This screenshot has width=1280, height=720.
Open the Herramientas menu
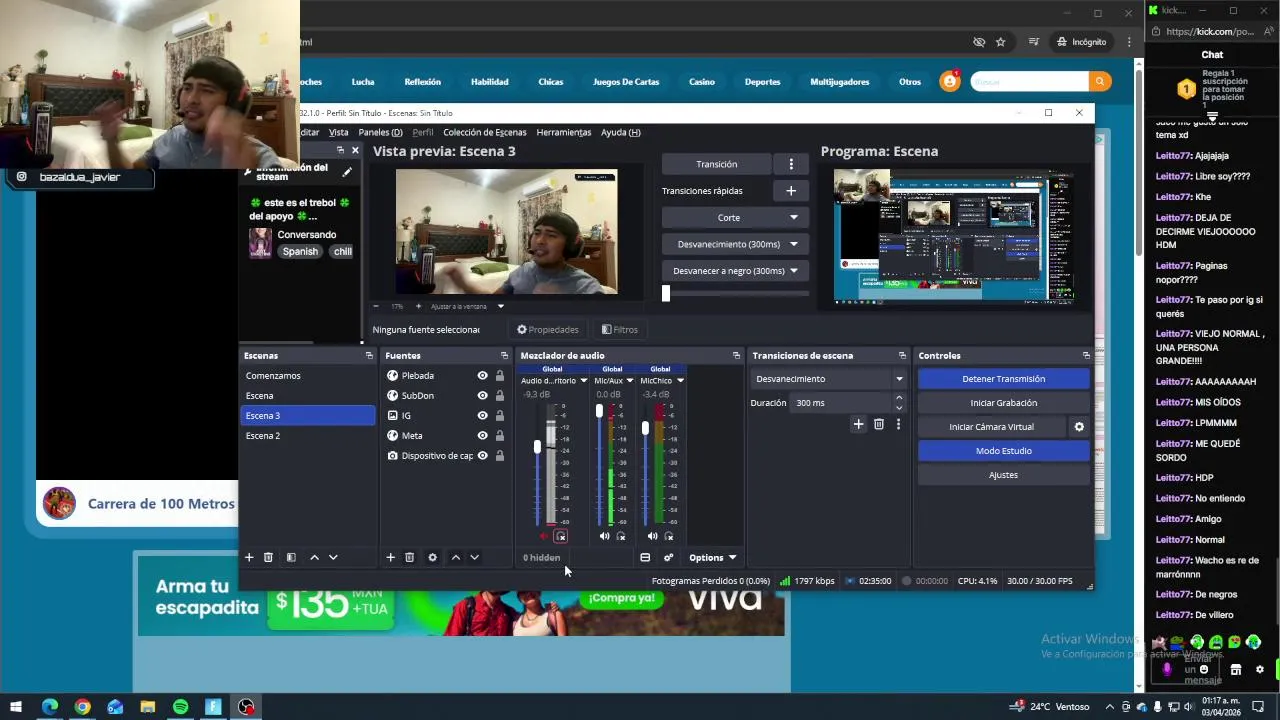563,132
